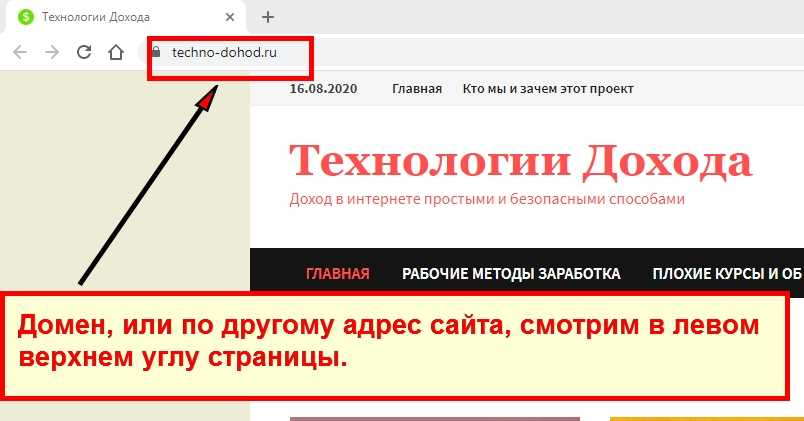Open the top Главная link beside the date
This screenshot has width=804, height=421.
(x=417, y=89)
